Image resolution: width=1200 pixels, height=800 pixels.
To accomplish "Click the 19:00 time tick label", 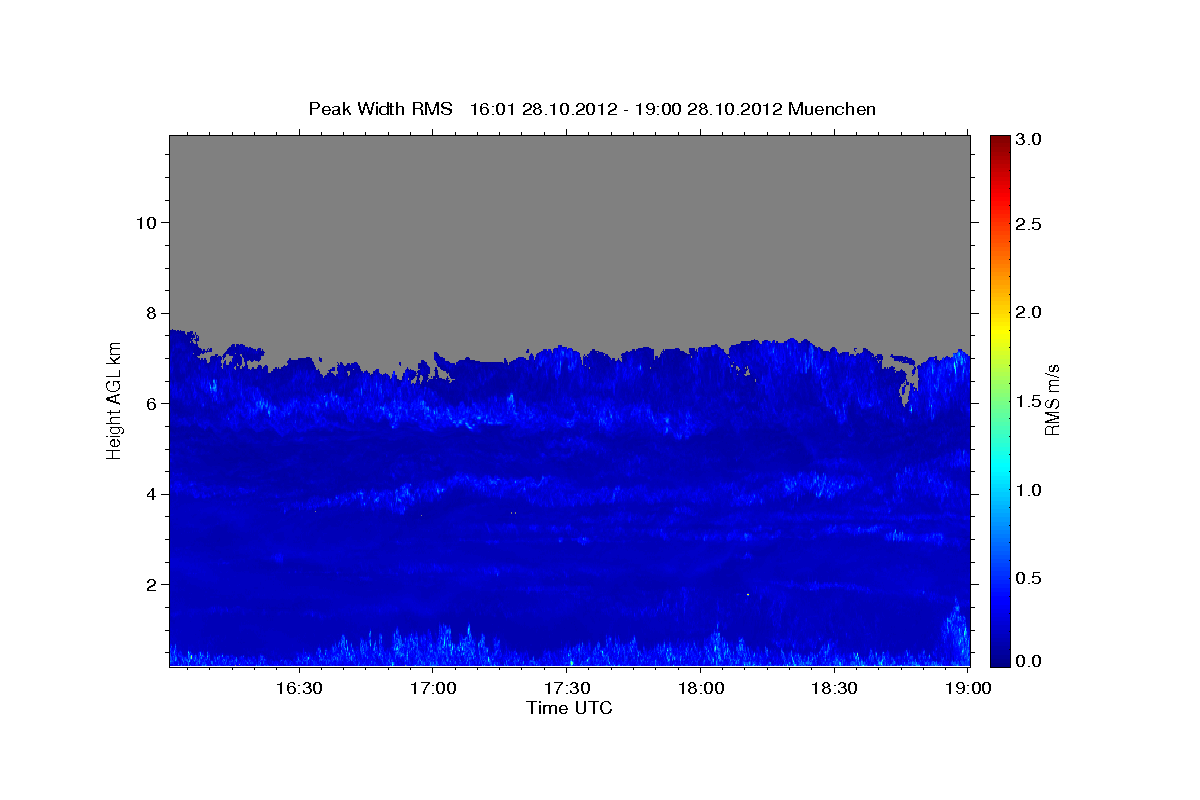I will point(967,689).
